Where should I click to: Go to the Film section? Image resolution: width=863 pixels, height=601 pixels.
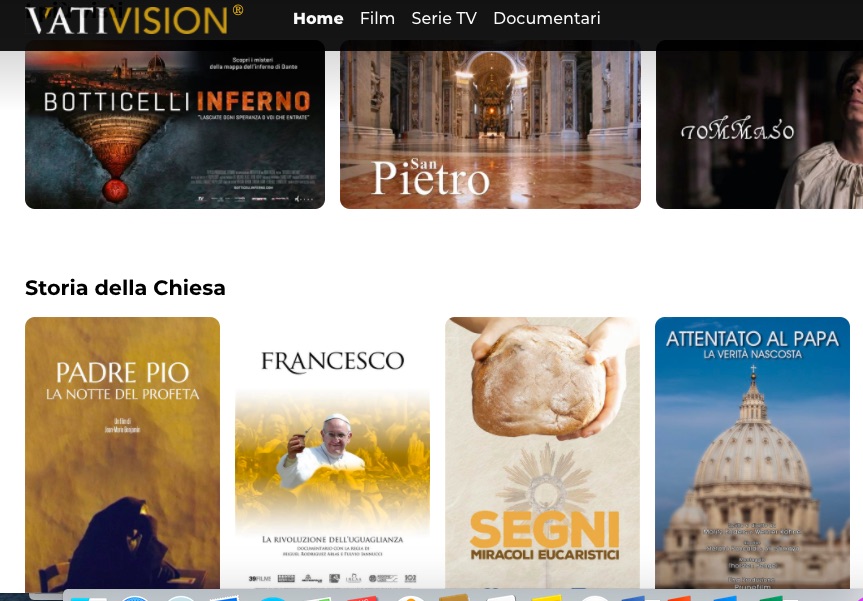(x=377, y=18)
